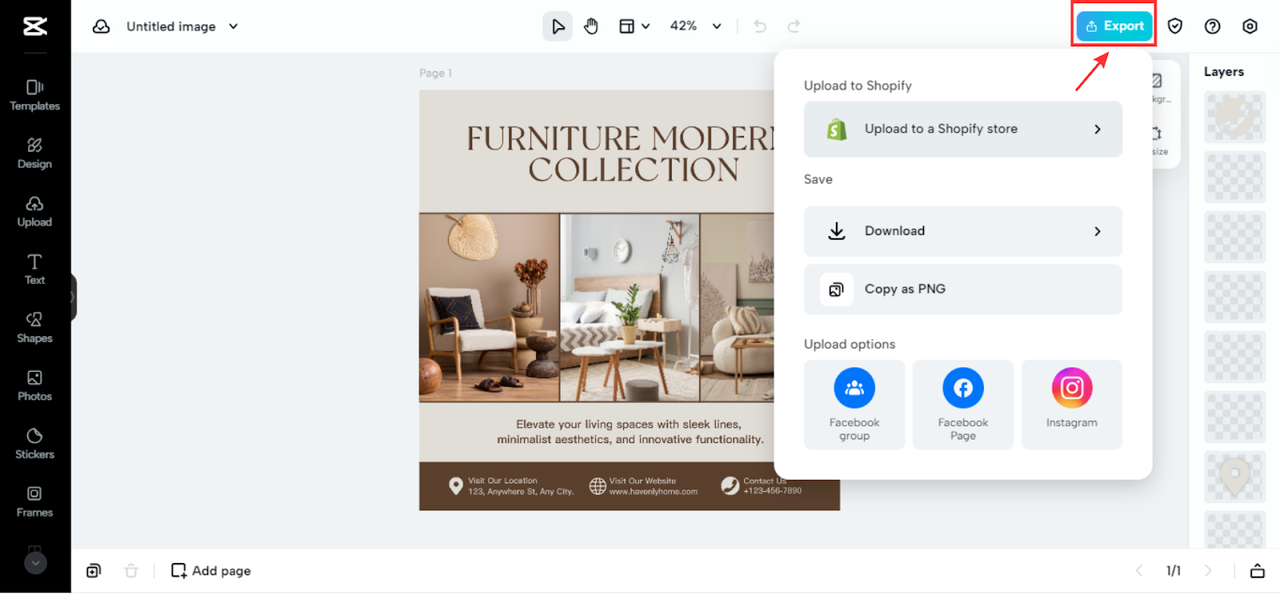Open the Photos panel
Viewport: 1280px width, 595px height.
click(35, 385)
